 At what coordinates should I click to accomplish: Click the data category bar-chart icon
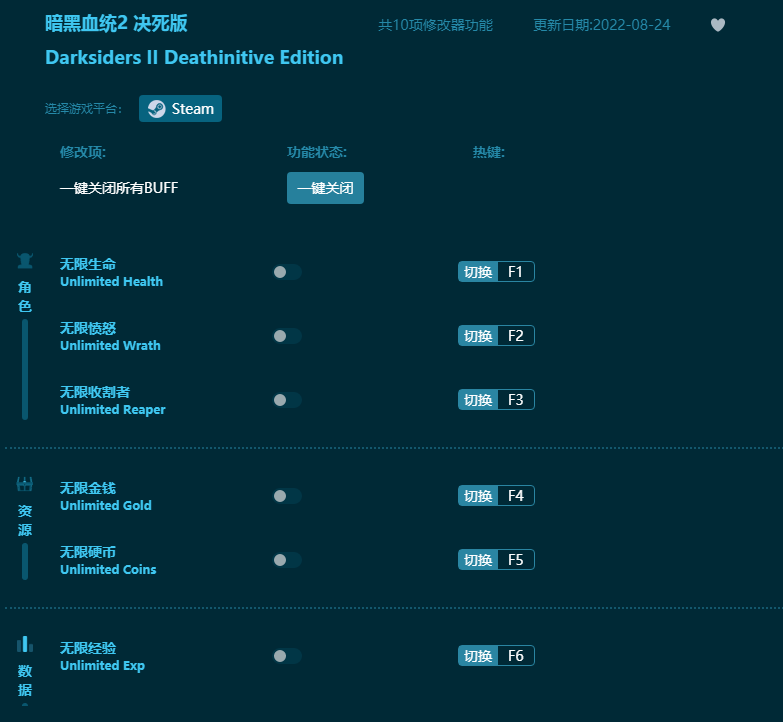(x=25, y=644)
